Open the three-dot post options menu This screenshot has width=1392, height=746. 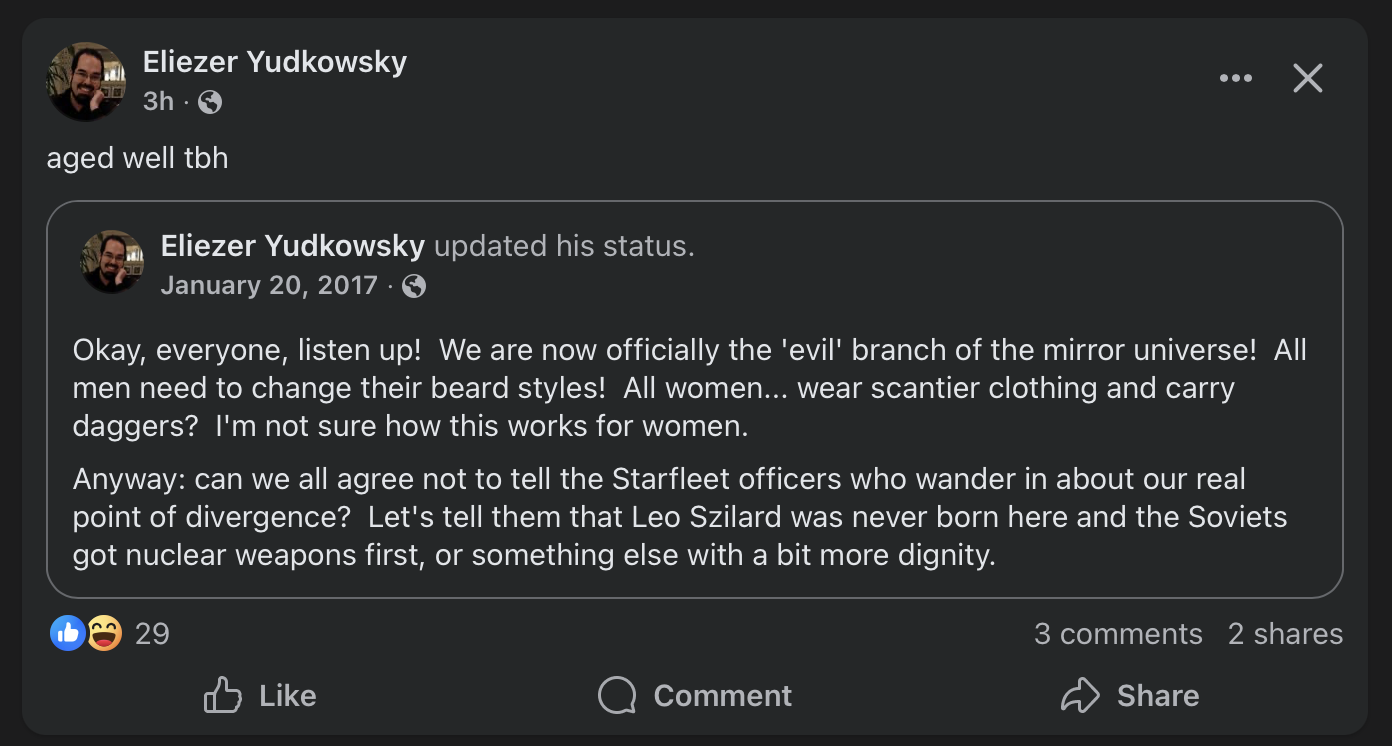pos(1235,79)
